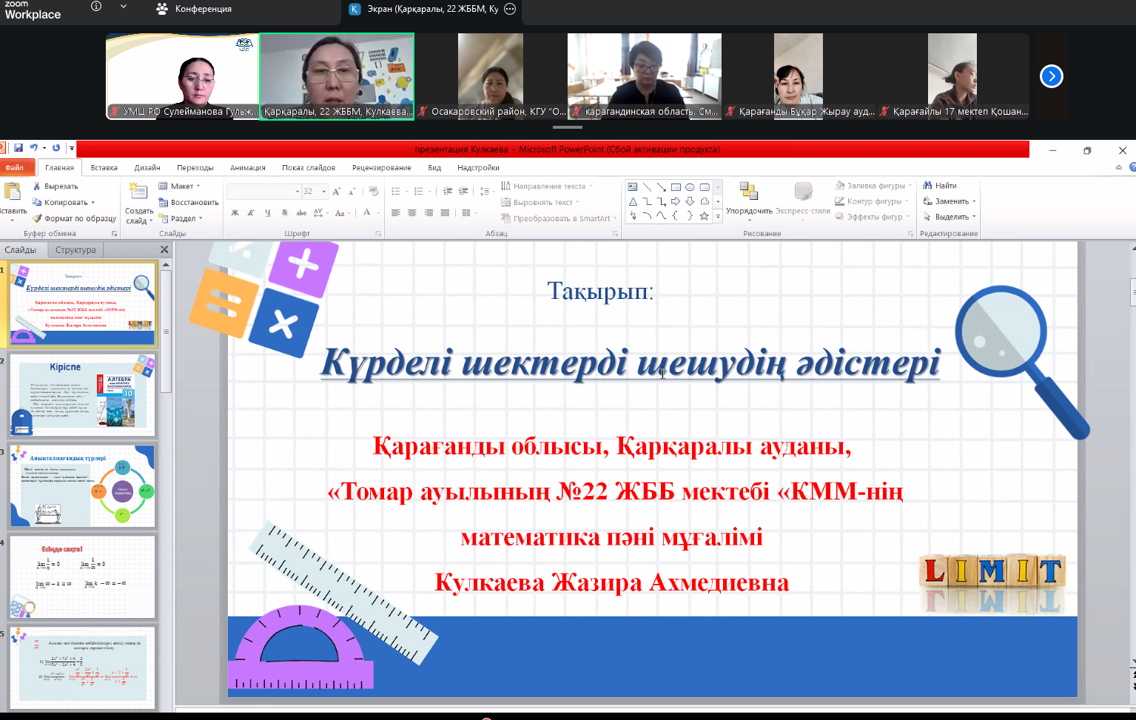The width and height of the screenshot is (1136, 720).
Task: Open the Макет layout dropdown
Action: (180, 186)
